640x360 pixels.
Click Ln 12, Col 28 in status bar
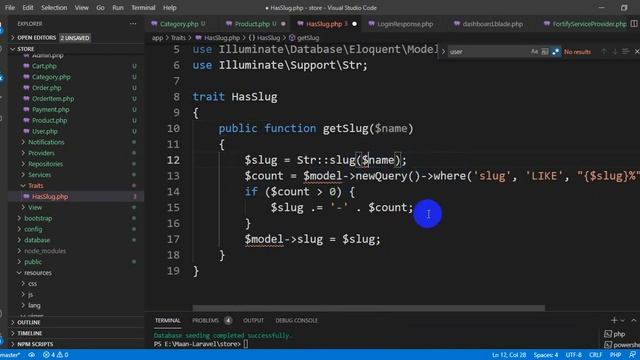[x=509, y=355]
